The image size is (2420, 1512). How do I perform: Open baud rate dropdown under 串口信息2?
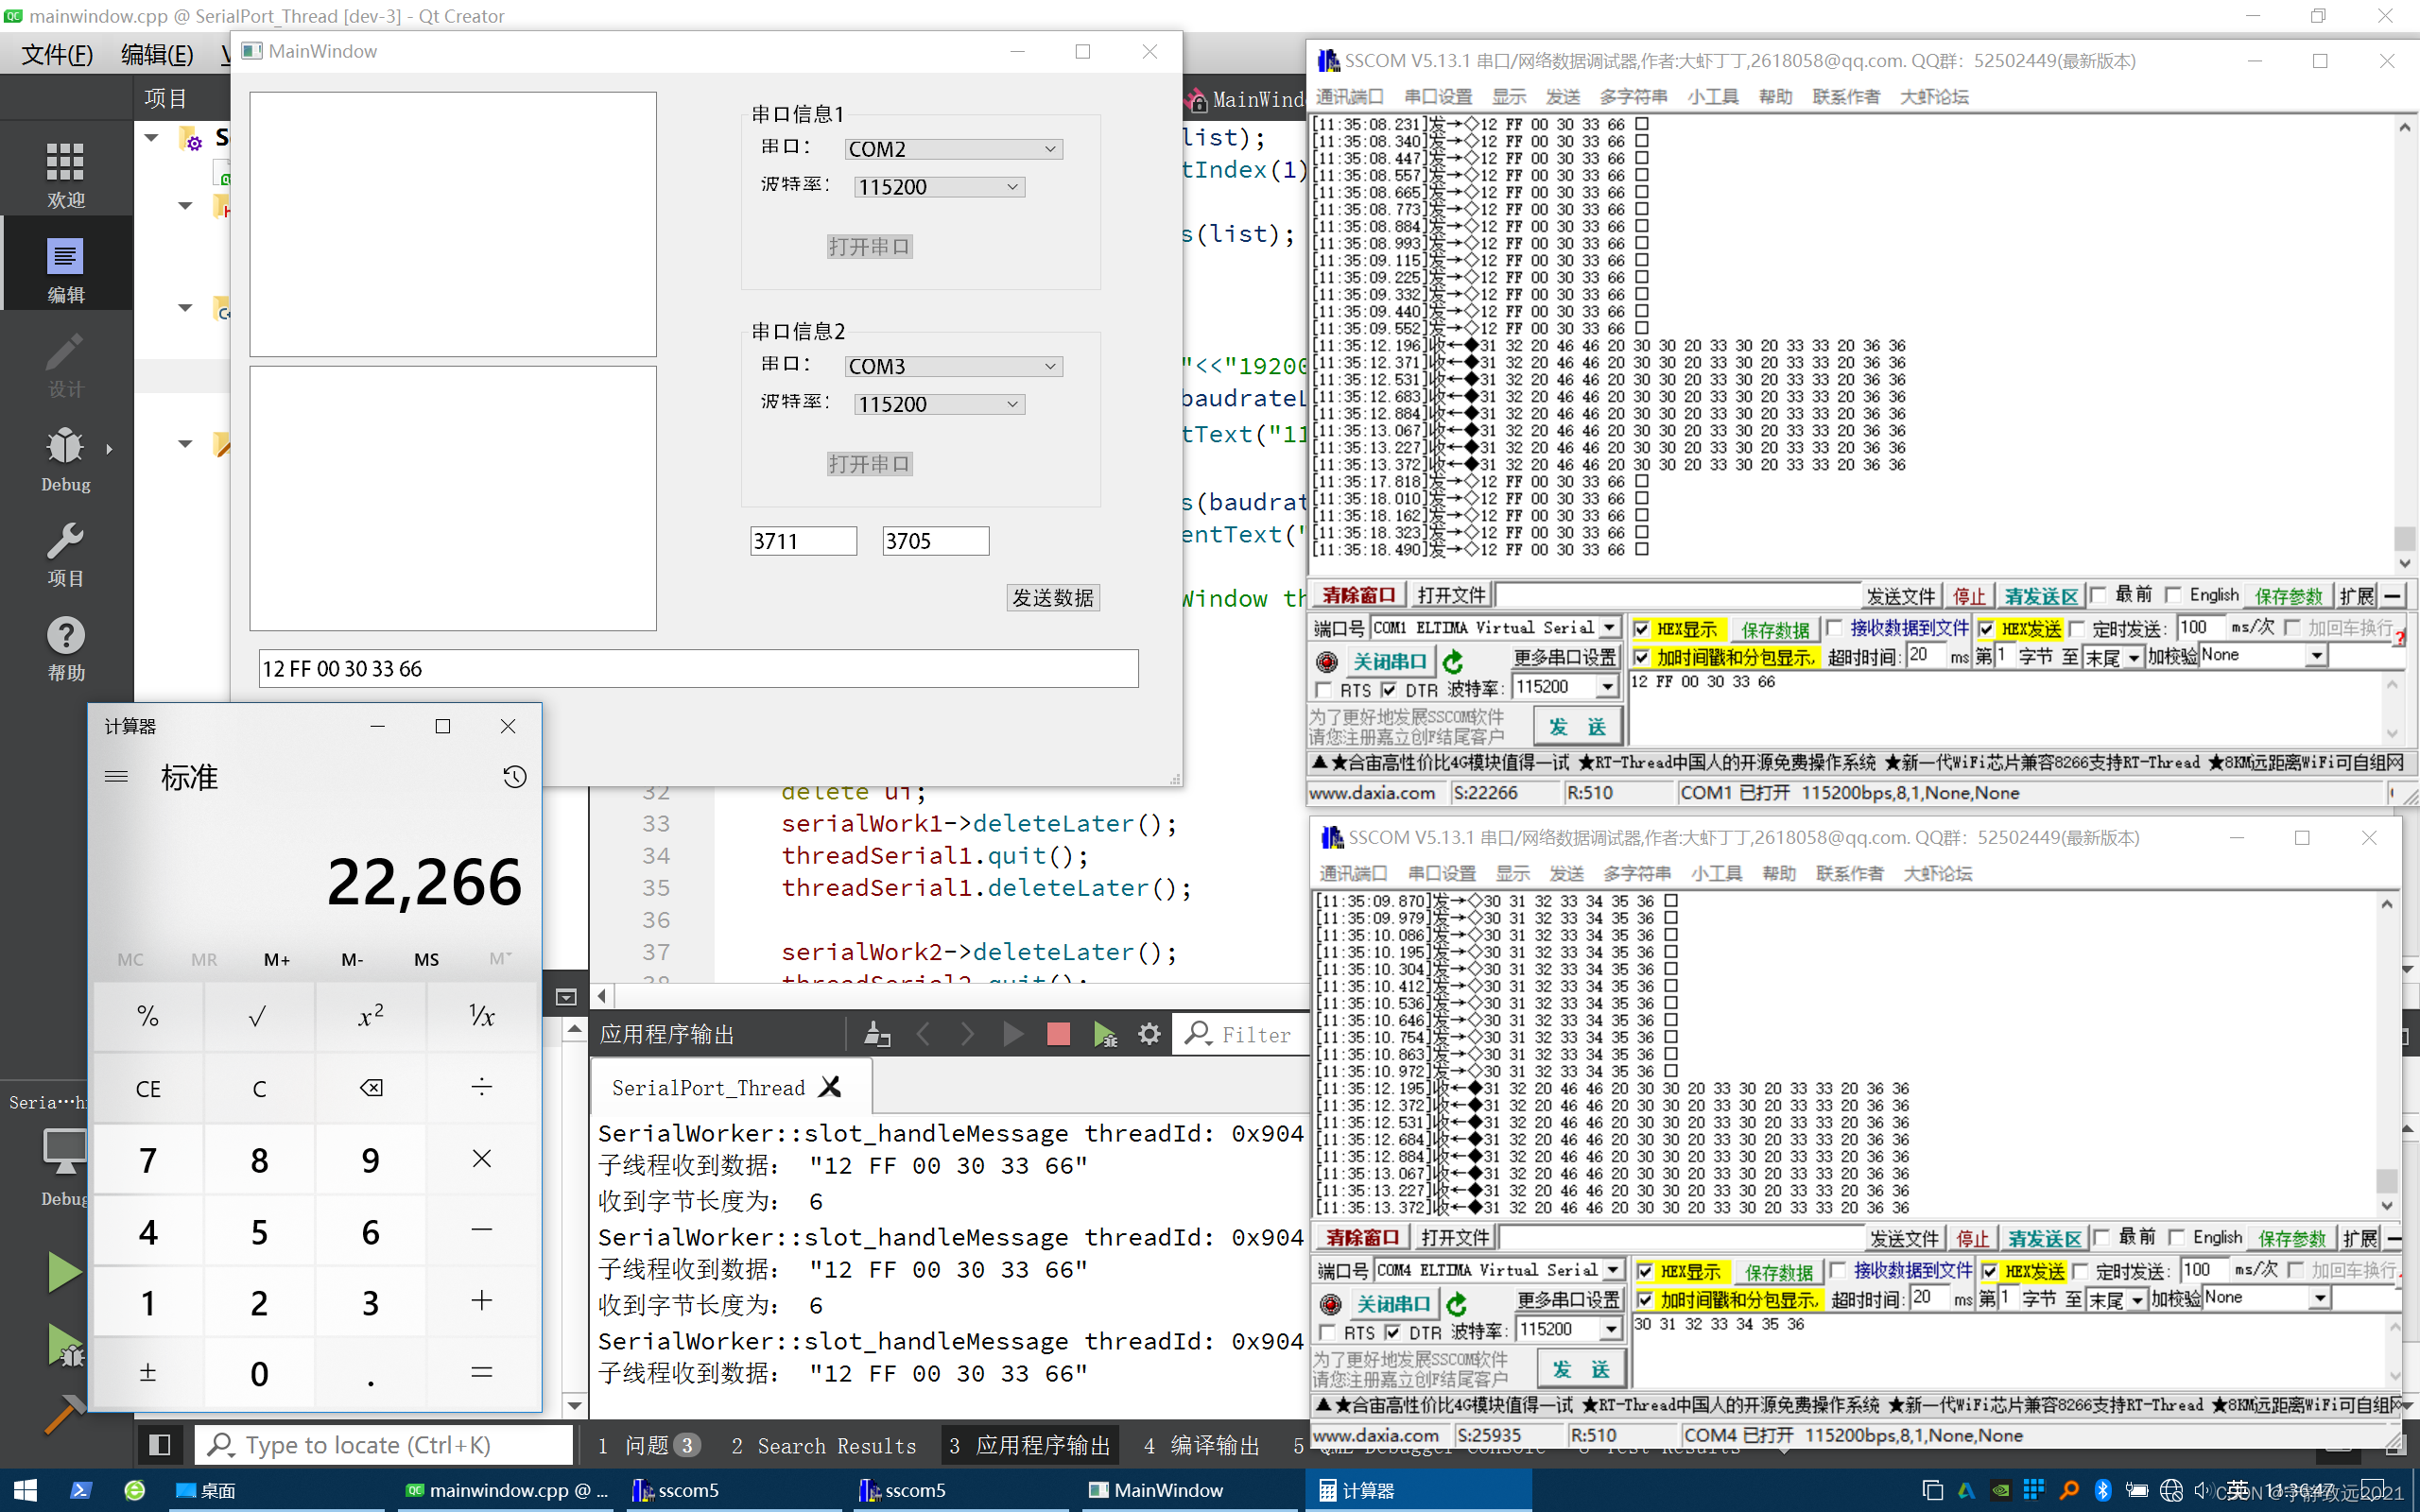pos(938,403)
